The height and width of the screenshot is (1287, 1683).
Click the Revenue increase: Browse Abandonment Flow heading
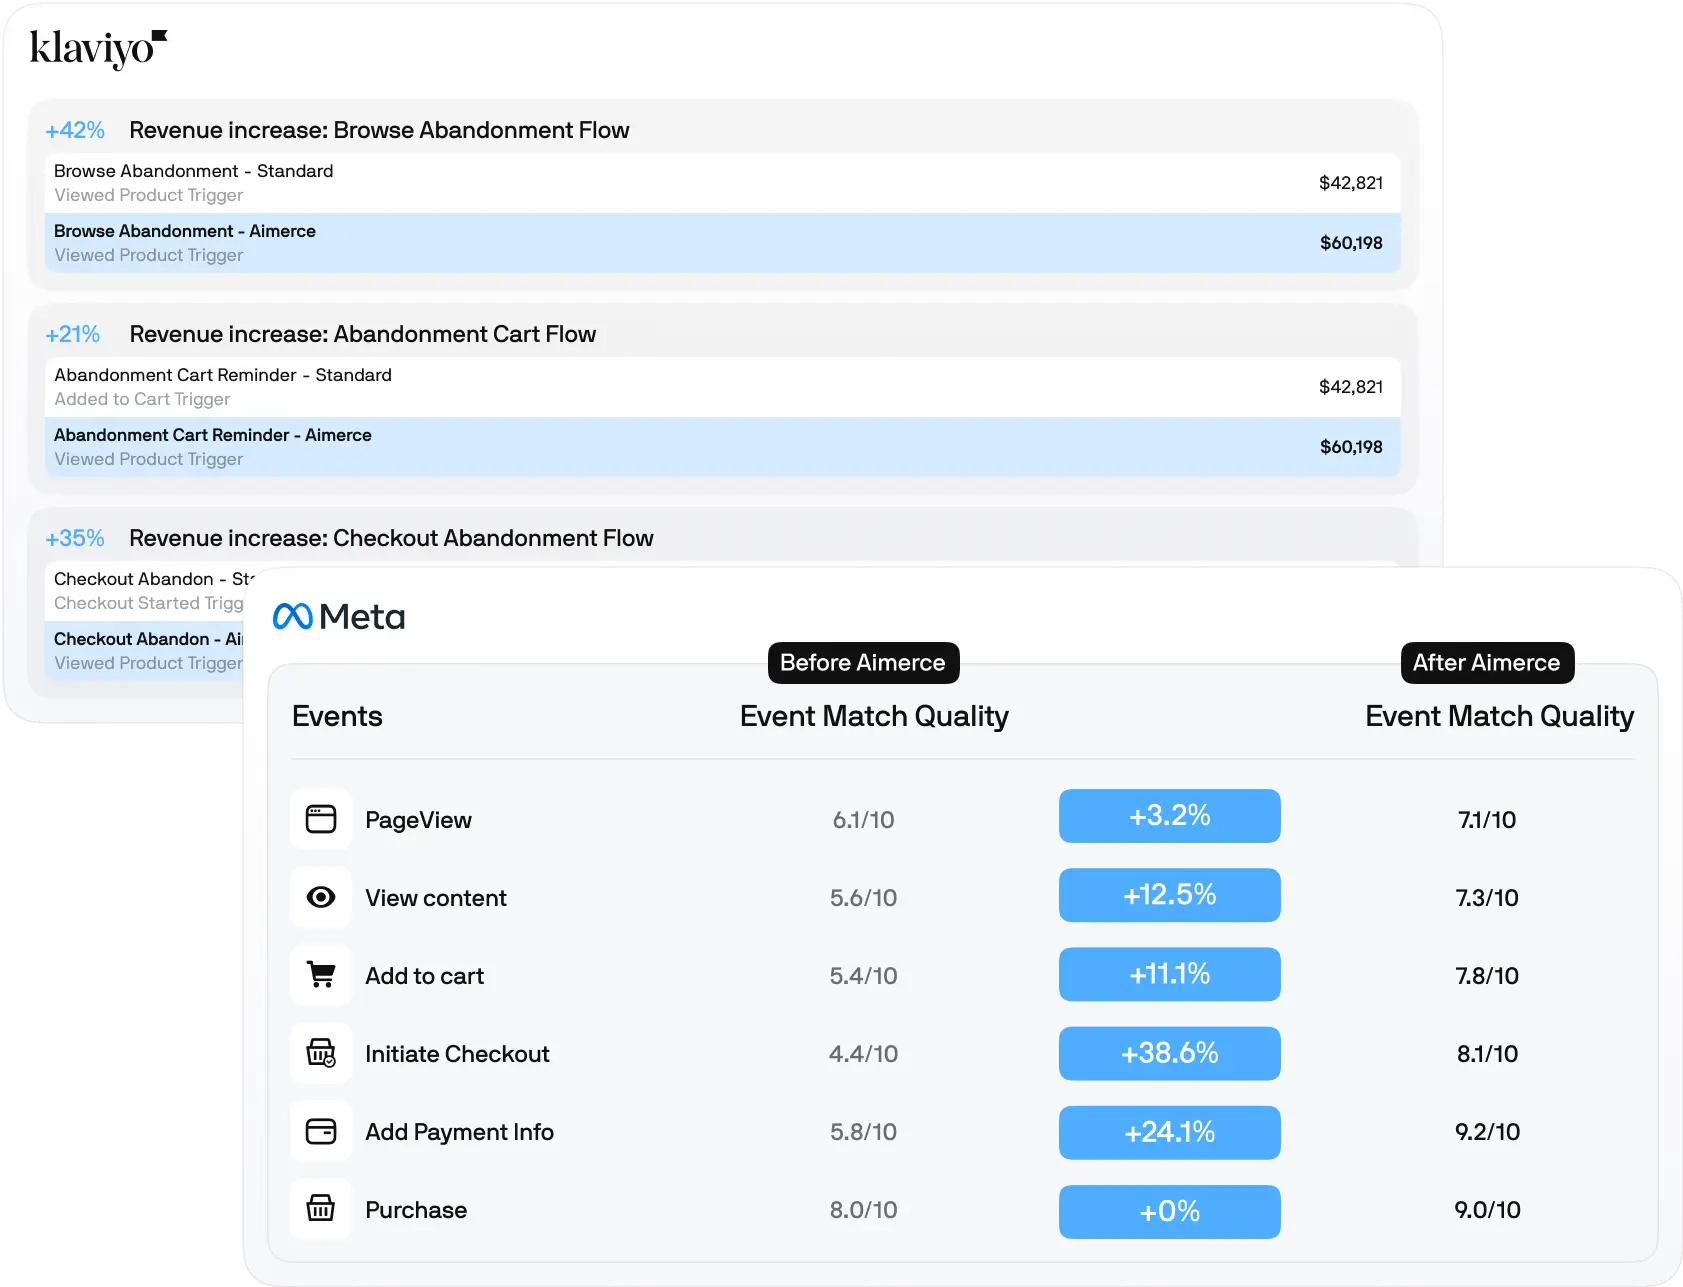click(x=379, y=130)
